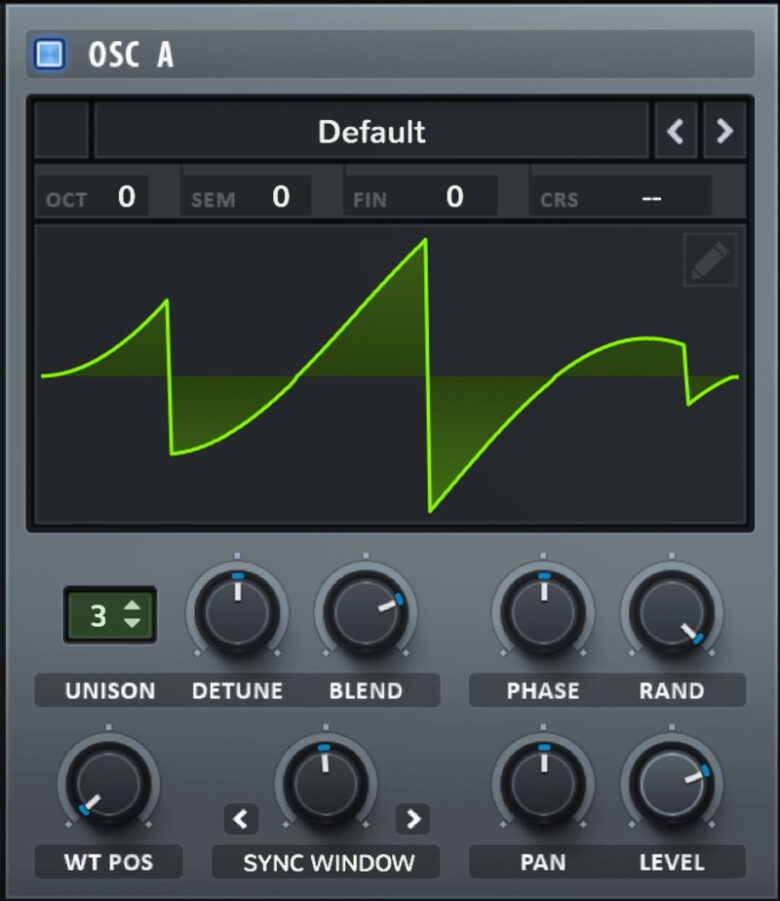Image resolution: width=780 pixels, height=901 pixels.
Task: Open the Default wavetable menu
Action: (x=371, y=131)
